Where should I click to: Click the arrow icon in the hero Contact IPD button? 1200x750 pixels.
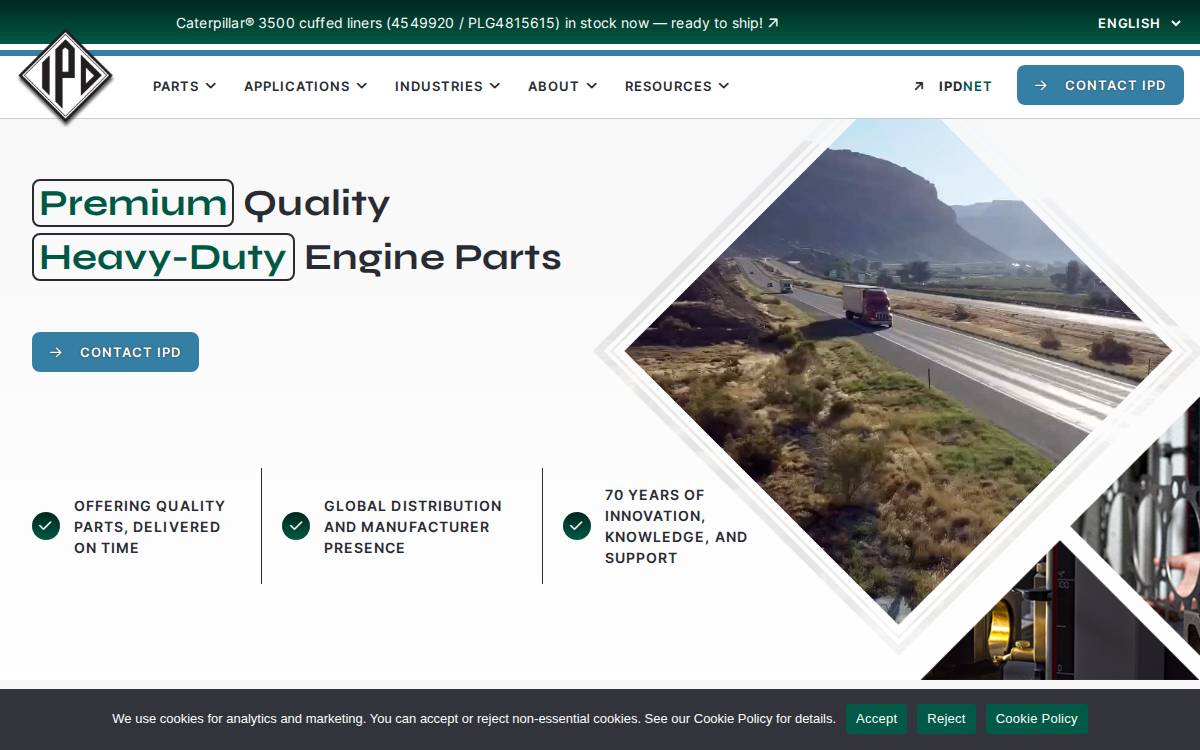click(x=56, y=352)
